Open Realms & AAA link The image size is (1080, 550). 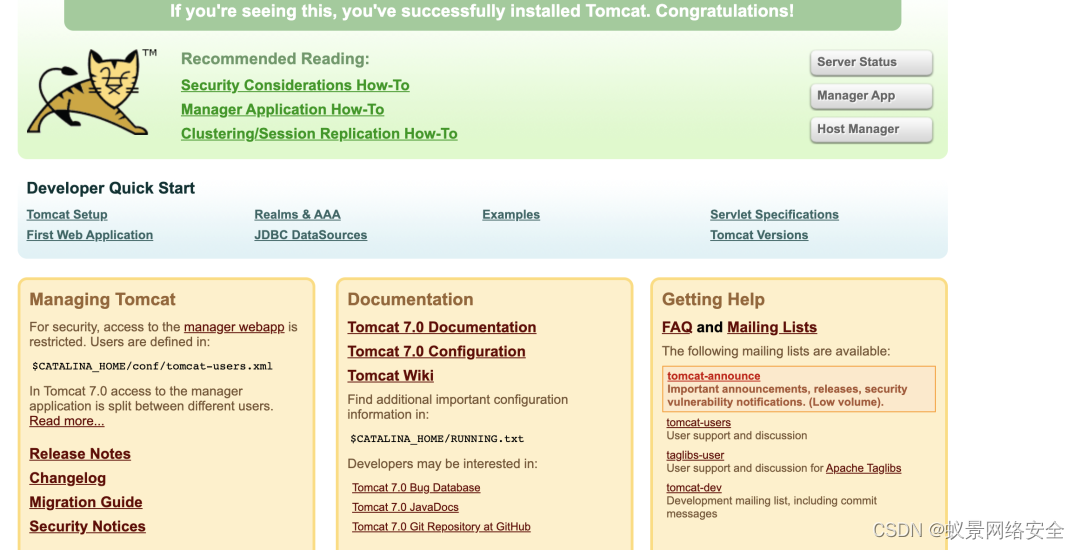pos(298,215)
